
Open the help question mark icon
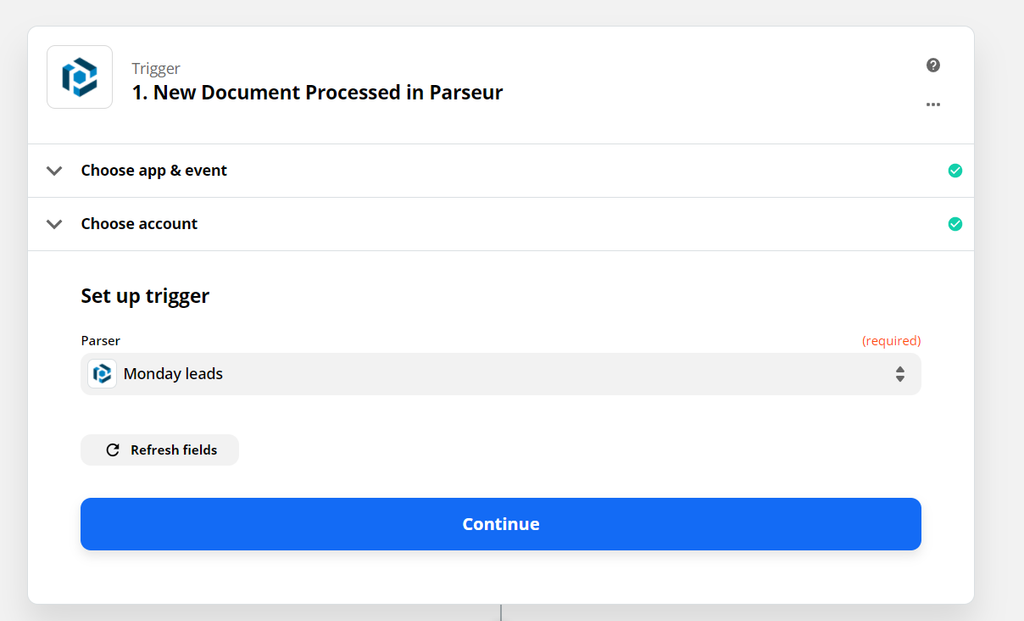click(x=933, y=65)
